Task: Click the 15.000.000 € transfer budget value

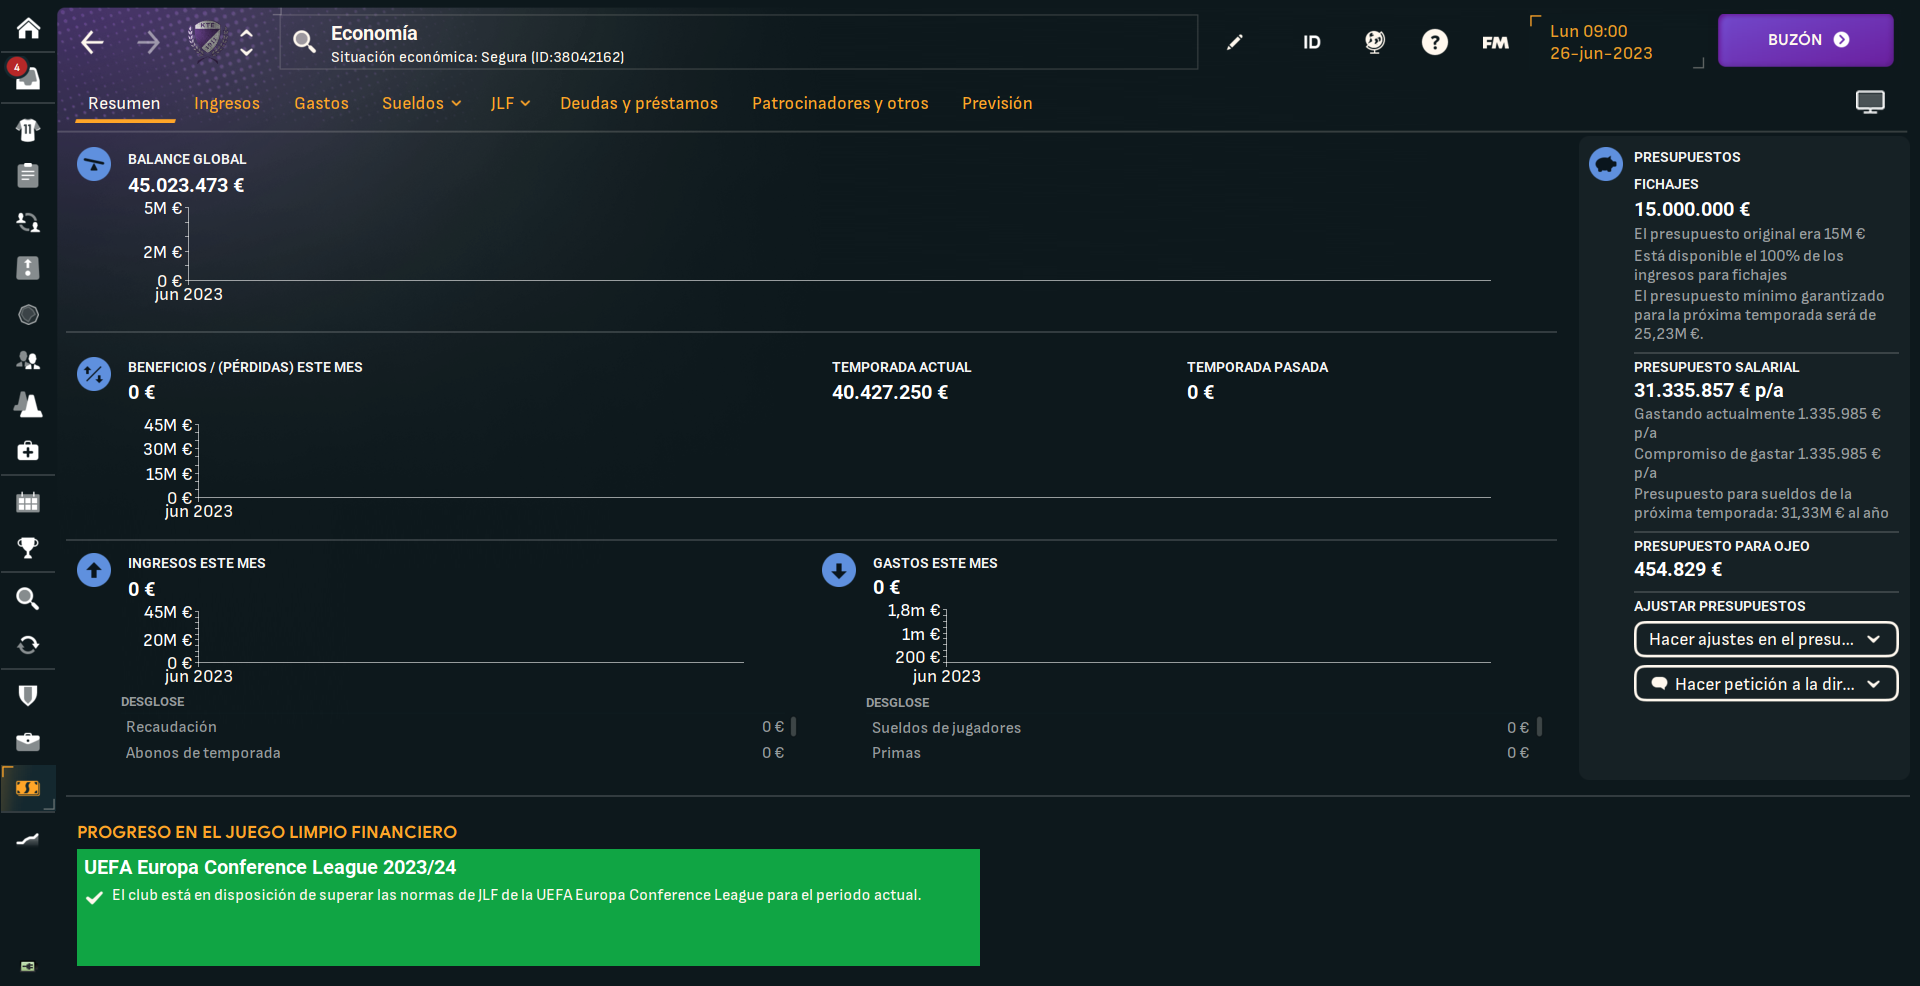Action: [x=1692, y=209]
